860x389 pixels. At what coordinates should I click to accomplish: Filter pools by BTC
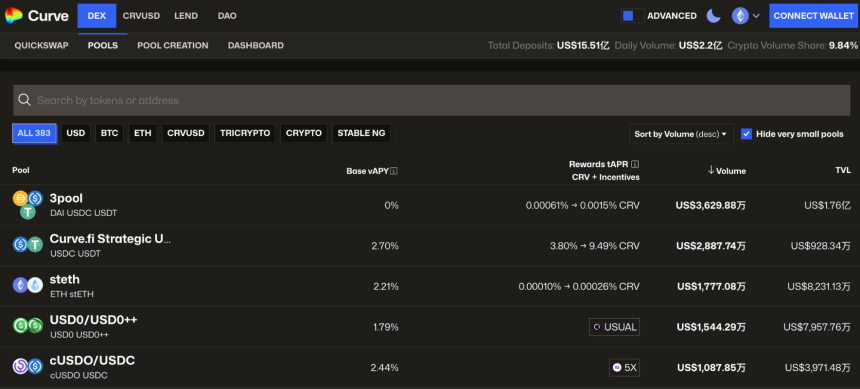[x=109, y=133]
